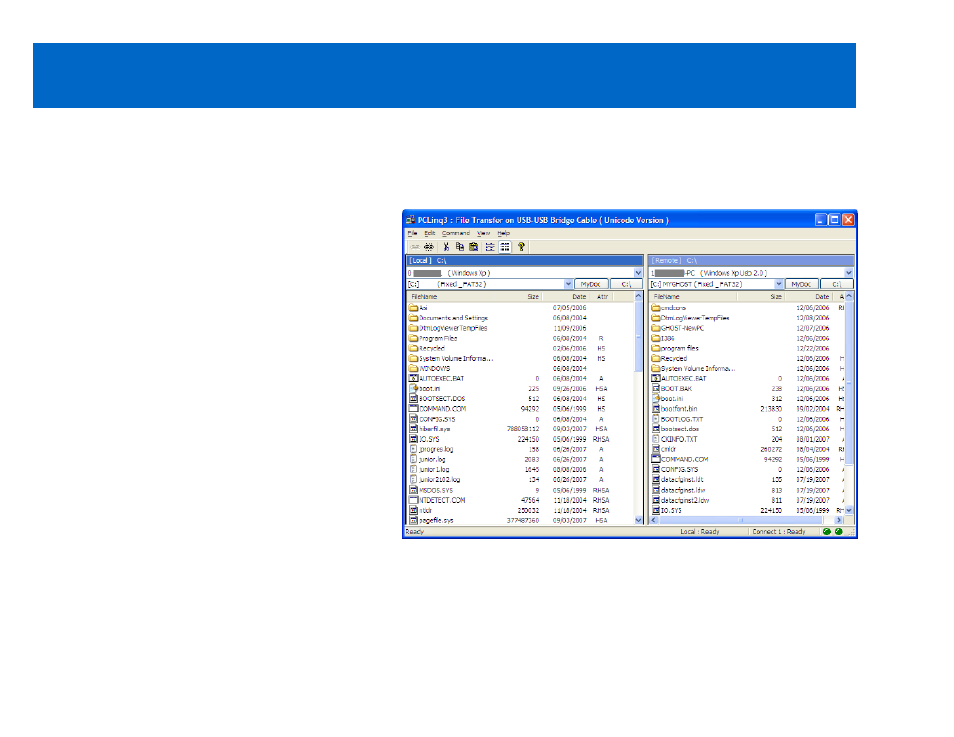Switch to list view toolbar icon

tap(490, 247)
